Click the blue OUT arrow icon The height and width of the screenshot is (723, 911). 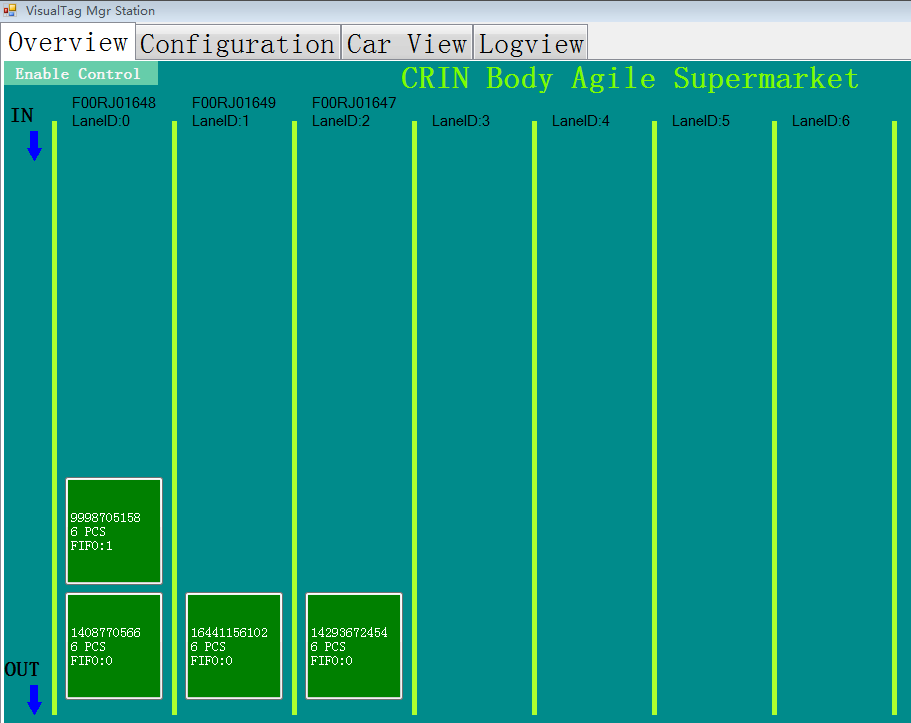click(34, 699)
